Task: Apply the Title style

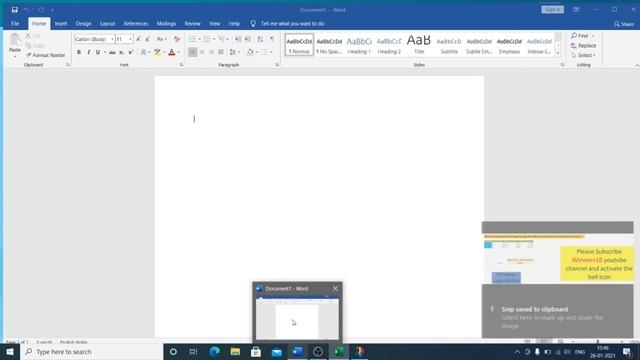Action: coord(419,45)
